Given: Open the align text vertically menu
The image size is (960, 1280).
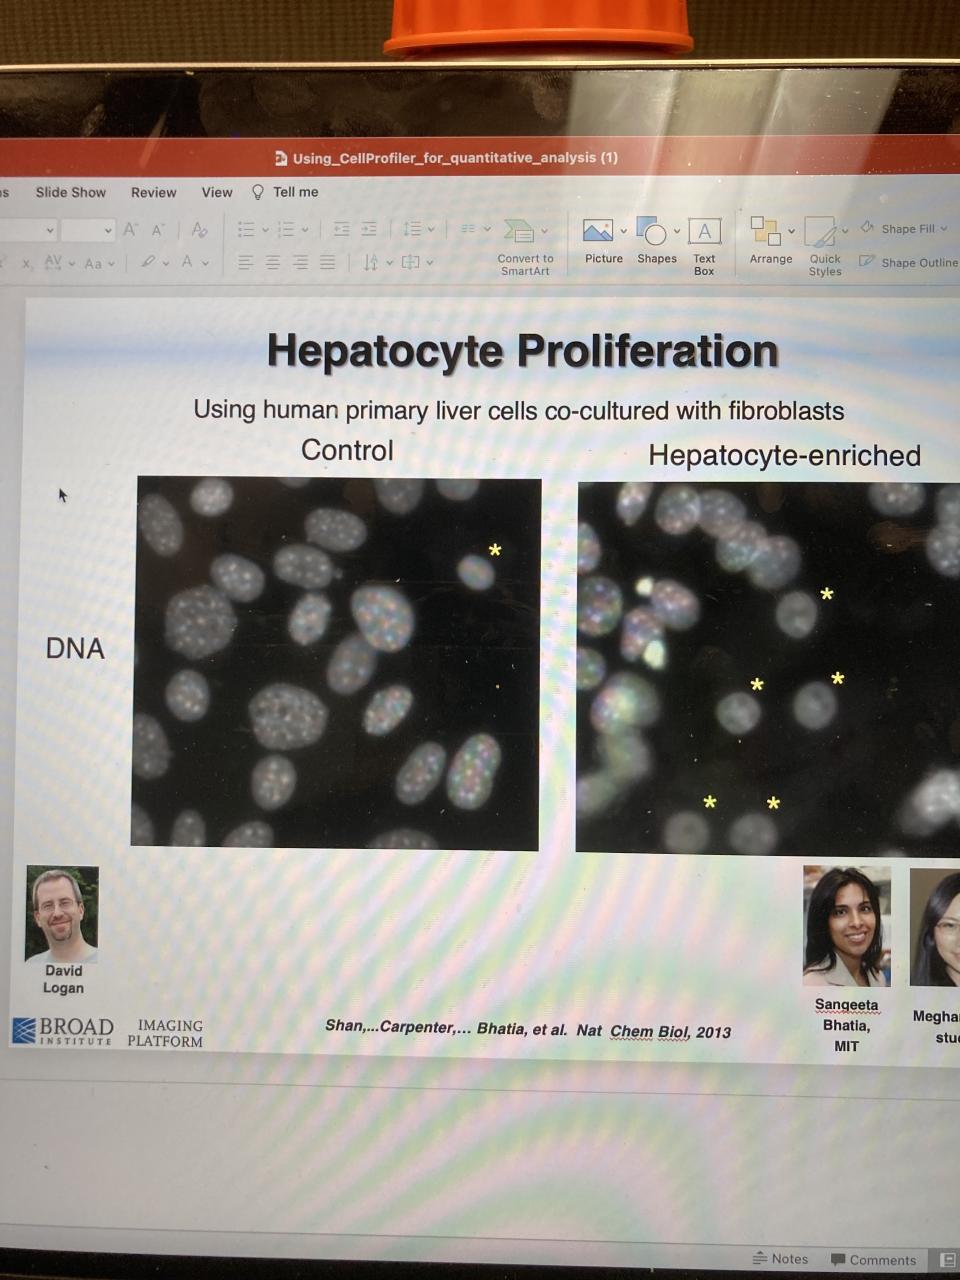Looking at the screenshot, I should 417,262.
